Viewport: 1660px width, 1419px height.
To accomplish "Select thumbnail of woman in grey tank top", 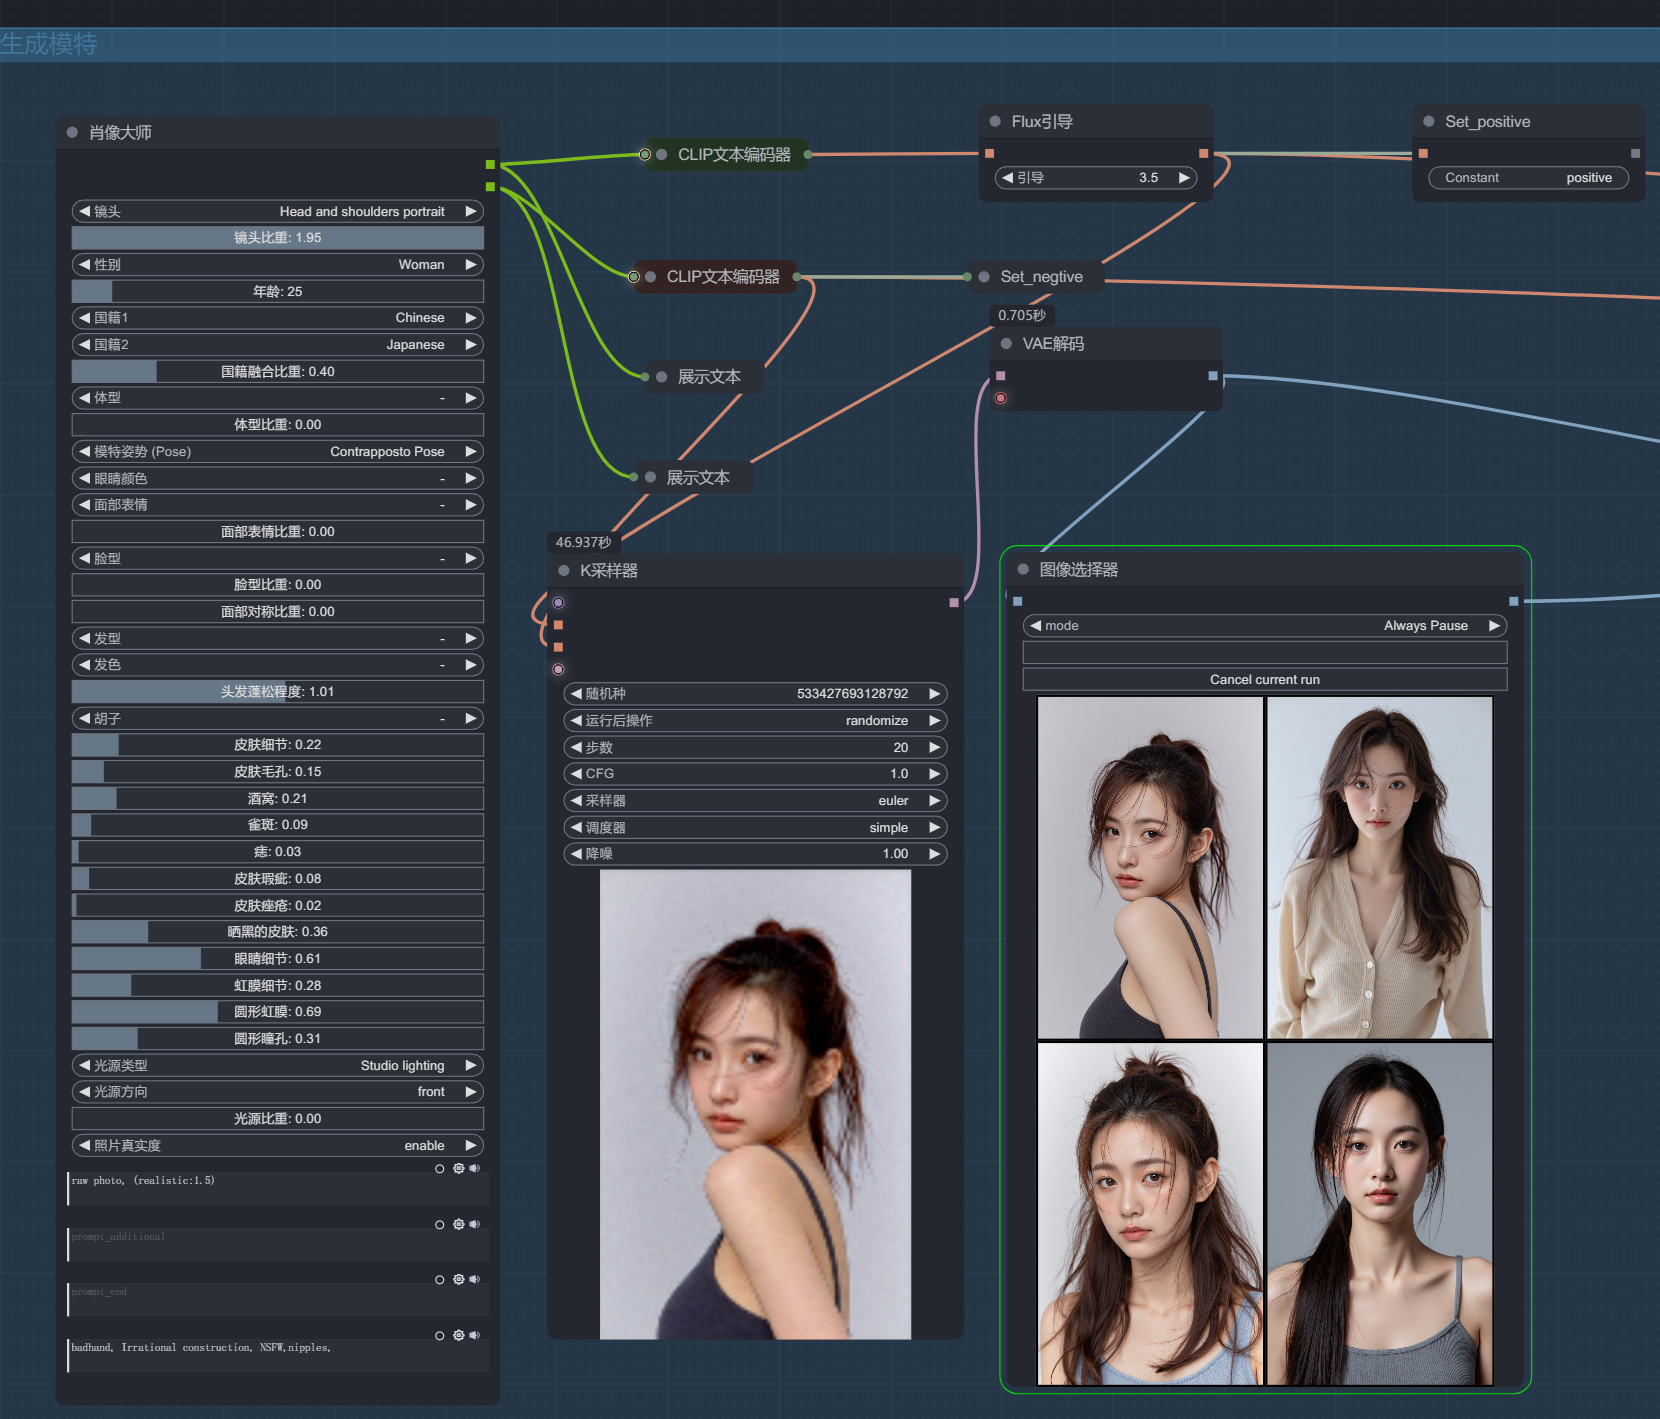I will 1379,1214.
